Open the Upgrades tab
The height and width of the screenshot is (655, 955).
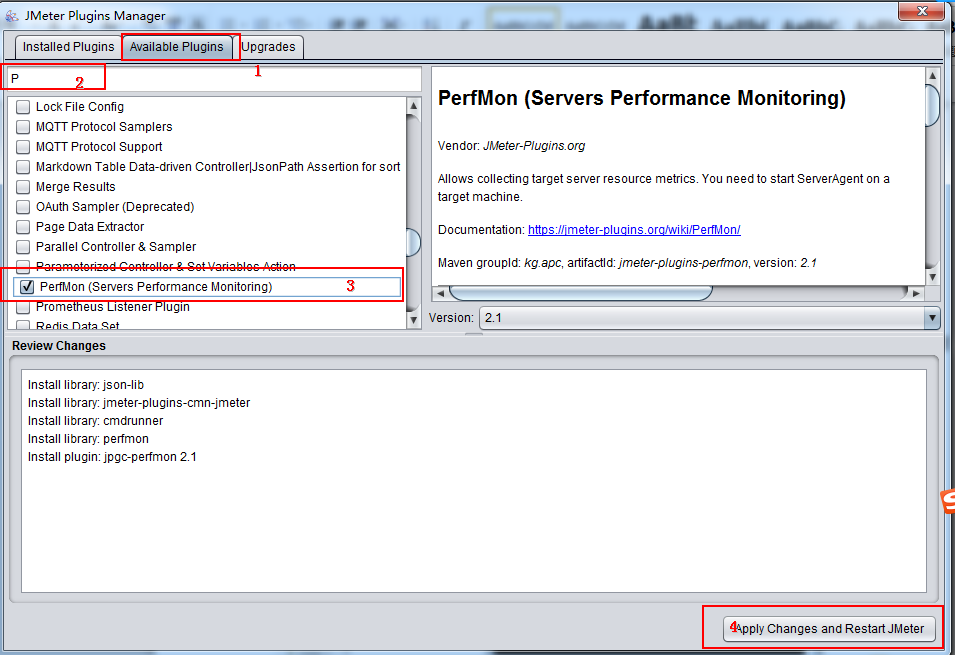[x=268, y=47]
